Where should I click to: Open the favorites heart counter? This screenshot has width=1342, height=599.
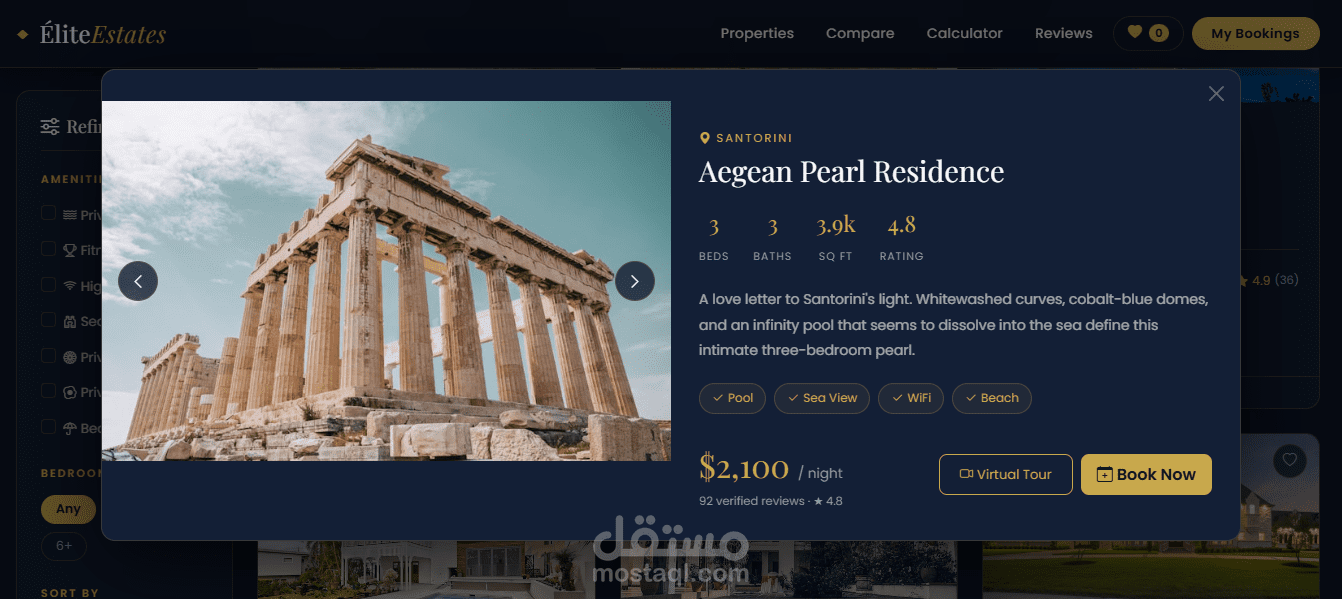(x=1148, y=33)
